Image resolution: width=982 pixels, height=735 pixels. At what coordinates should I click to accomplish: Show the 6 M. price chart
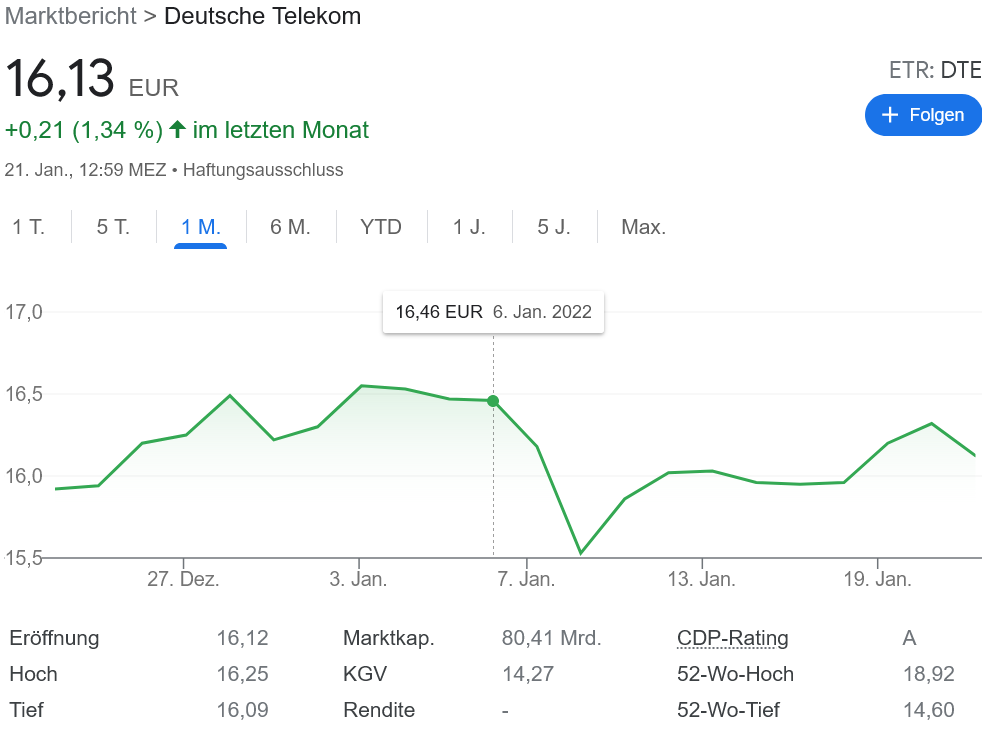click(x=290, y=227)
